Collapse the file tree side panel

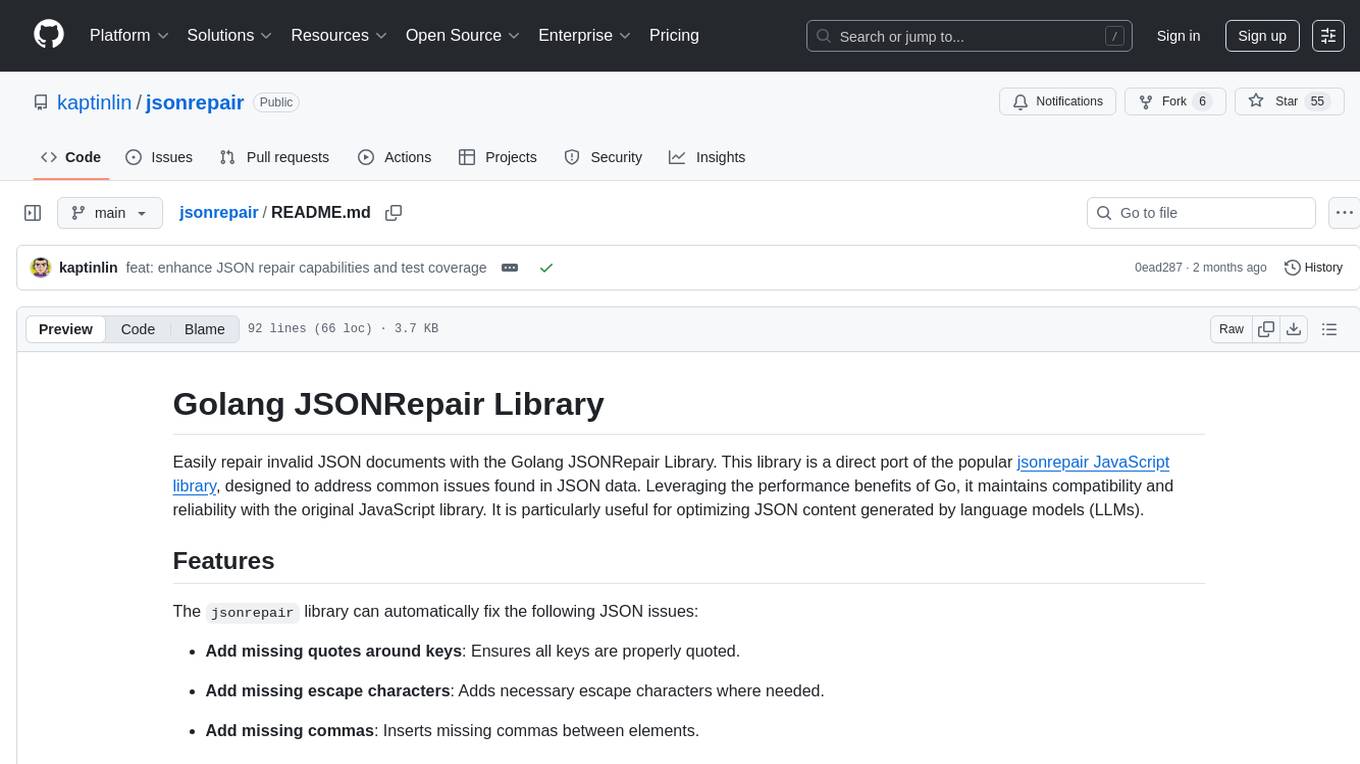pos(33,213)
